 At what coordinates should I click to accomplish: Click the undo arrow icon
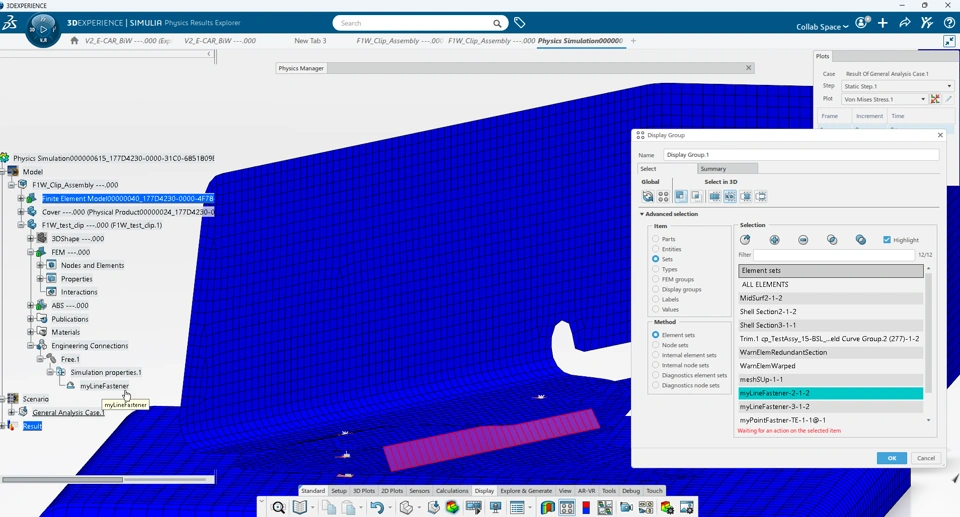[x=376, y=507]
